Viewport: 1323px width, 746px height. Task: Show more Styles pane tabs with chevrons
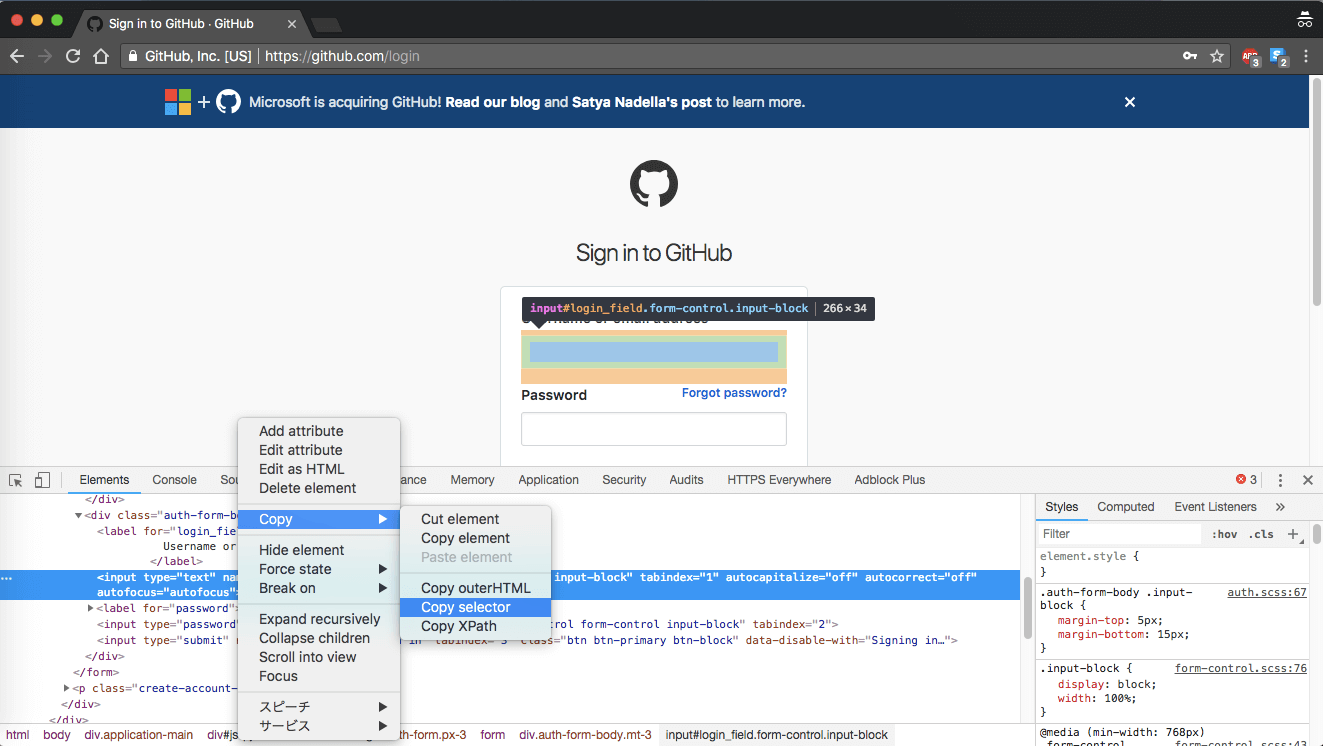(x=1280, y=507)
